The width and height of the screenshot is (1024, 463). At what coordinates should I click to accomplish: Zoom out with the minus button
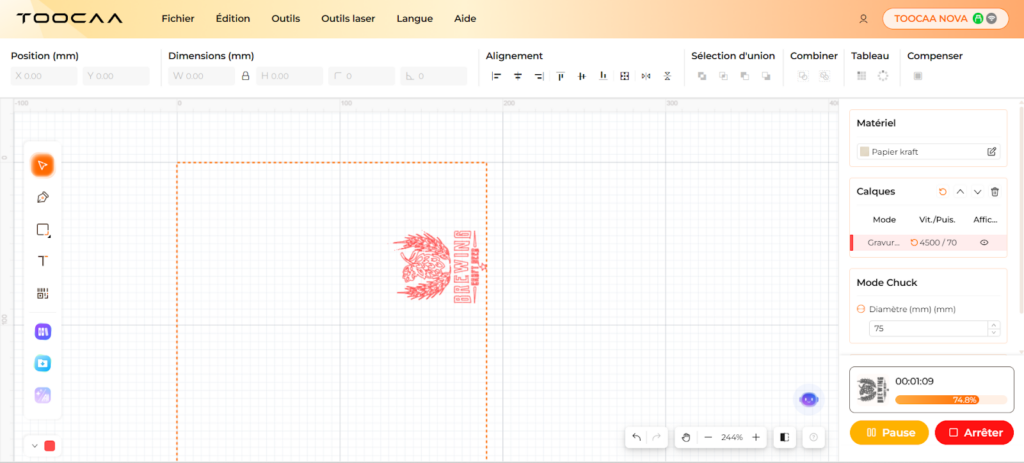(x=708, y=437)
